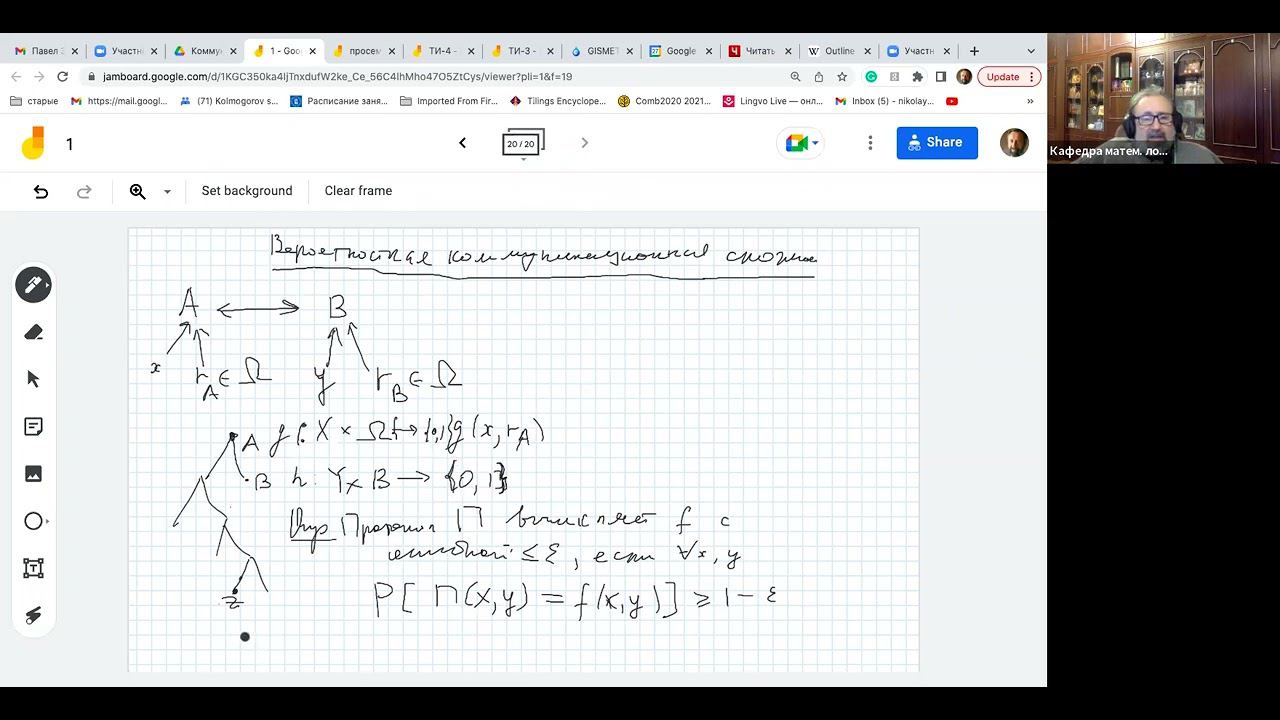Switch to the Читать tab
Viewport: 1280px width, 720px height.
click(760, 51)
